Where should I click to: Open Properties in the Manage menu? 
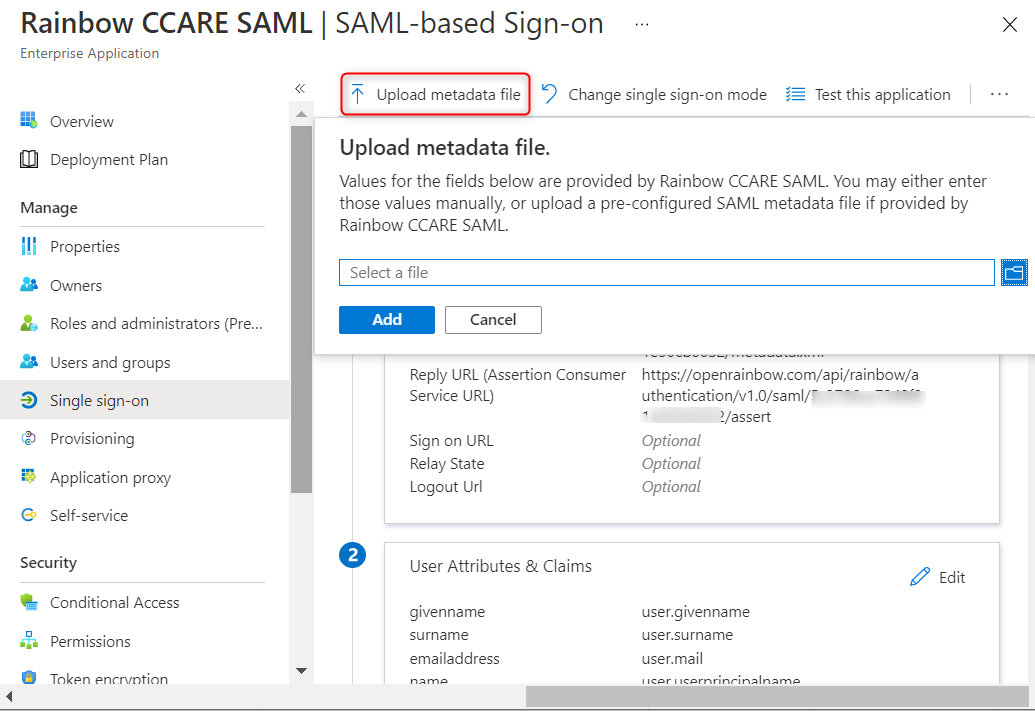(85, 246)
